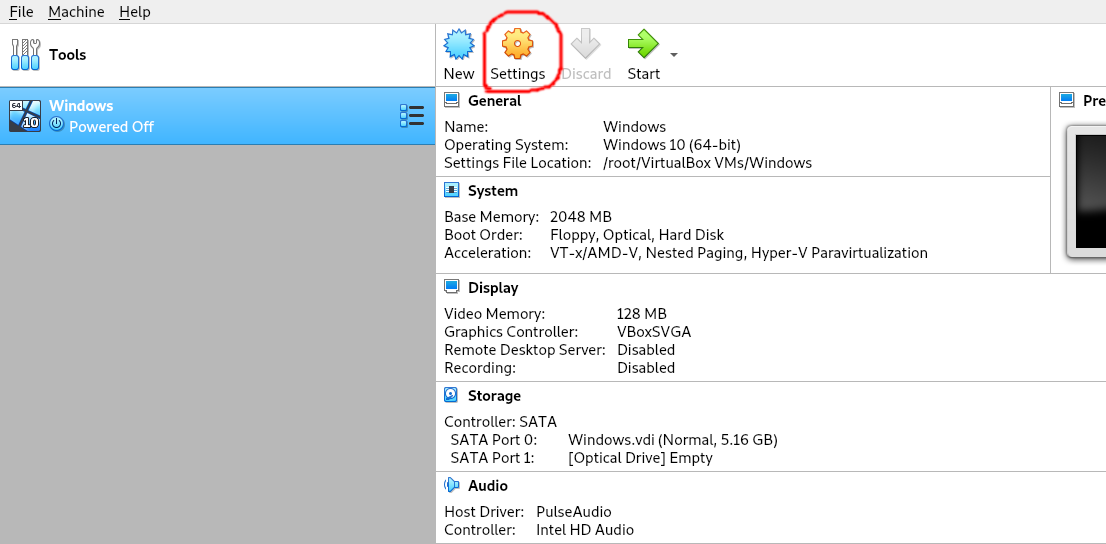
Task: Click the Audio speaker icon
Action: click(x=451, y=485)
